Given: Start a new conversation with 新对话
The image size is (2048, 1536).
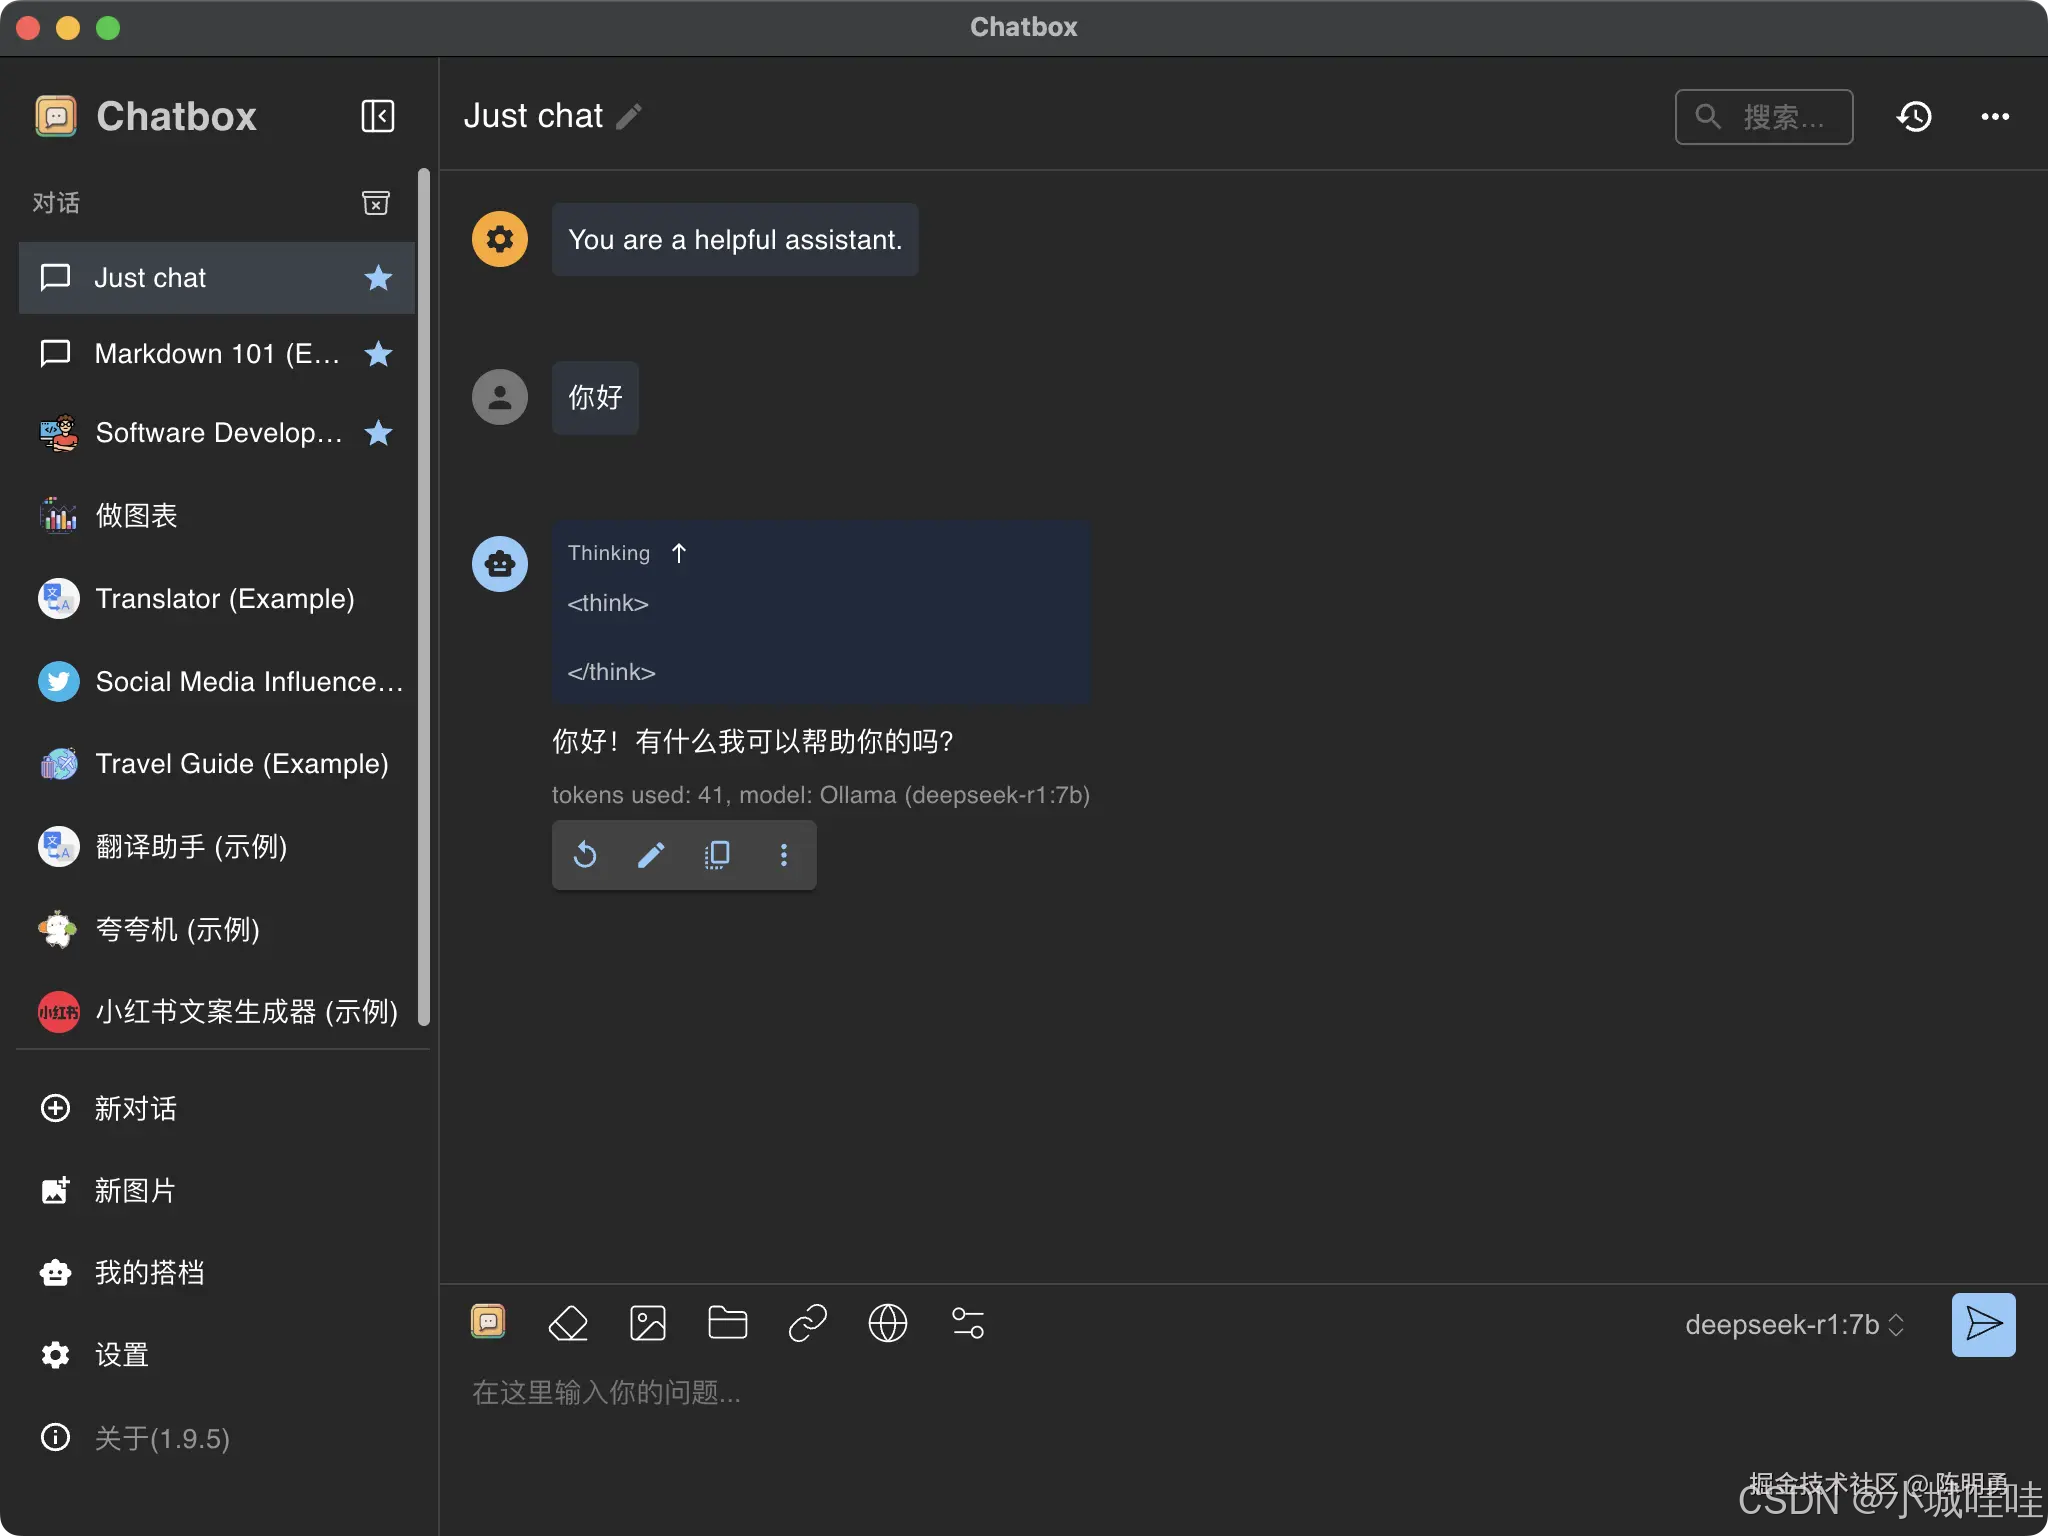Looking at the screenshot, I should 135,1108.
